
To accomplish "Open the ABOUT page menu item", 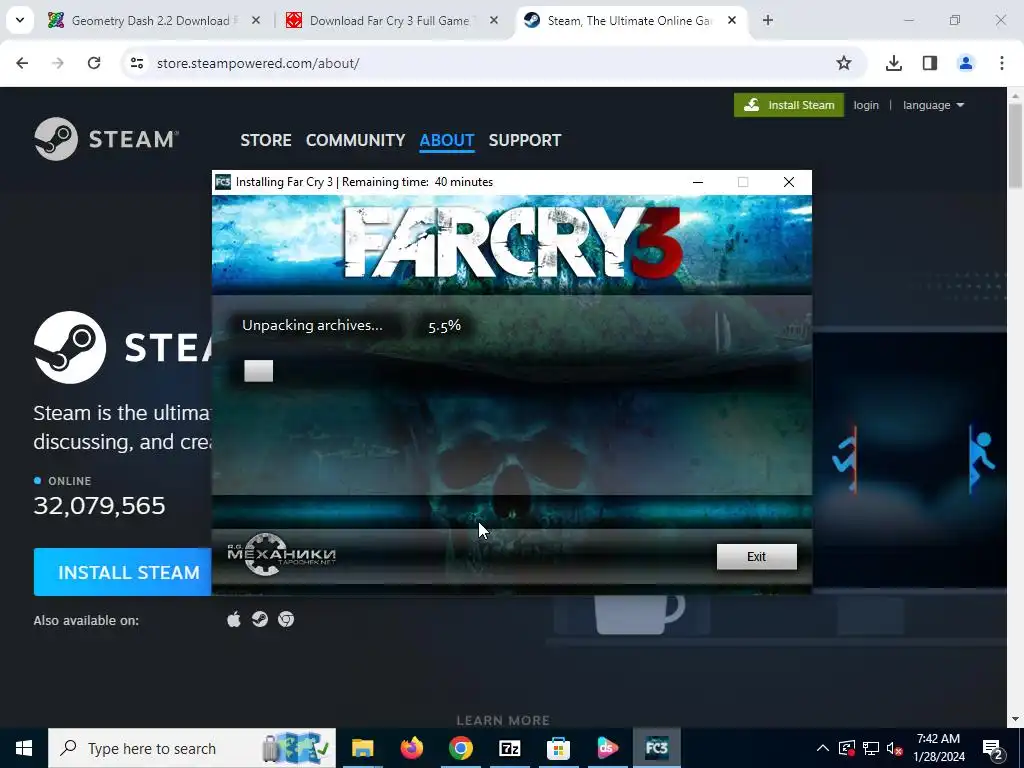I will point(447,140).
